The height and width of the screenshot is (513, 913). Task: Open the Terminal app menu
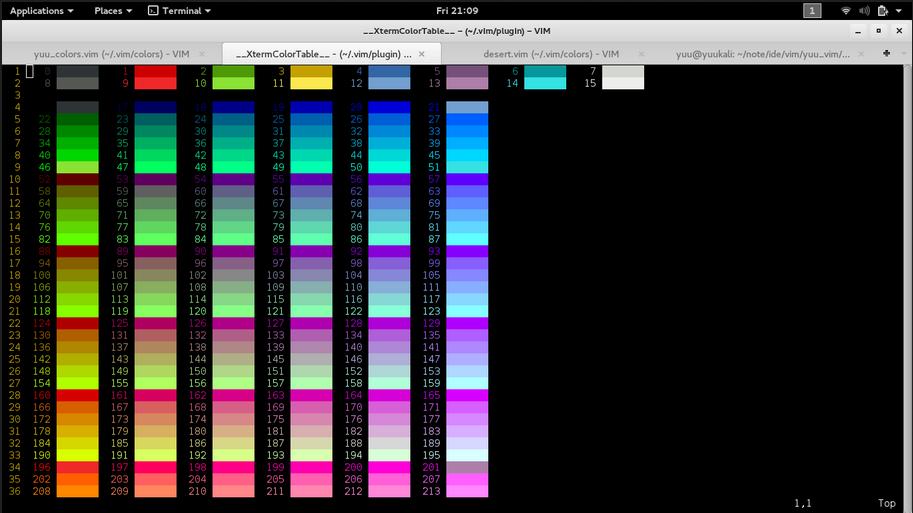(179, 10)
